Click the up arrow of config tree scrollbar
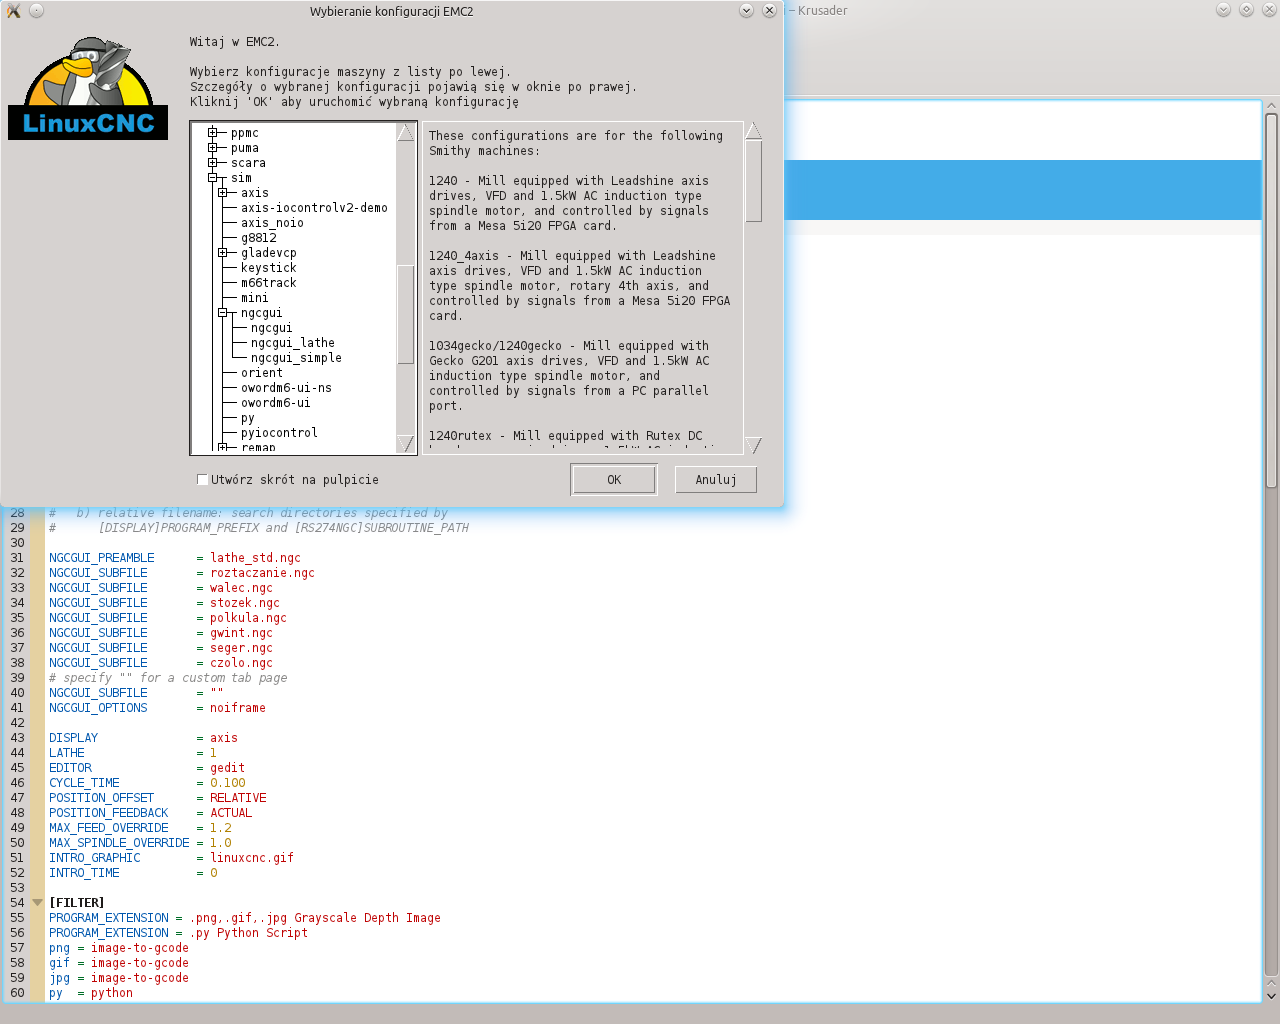Screen dimensions: 1280x1024 405,132
